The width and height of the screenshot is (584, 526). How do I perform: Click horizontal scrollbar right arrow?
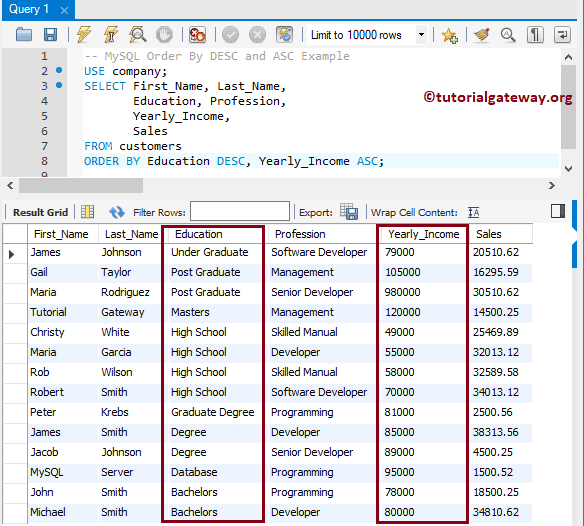click(x=552, y=185)
